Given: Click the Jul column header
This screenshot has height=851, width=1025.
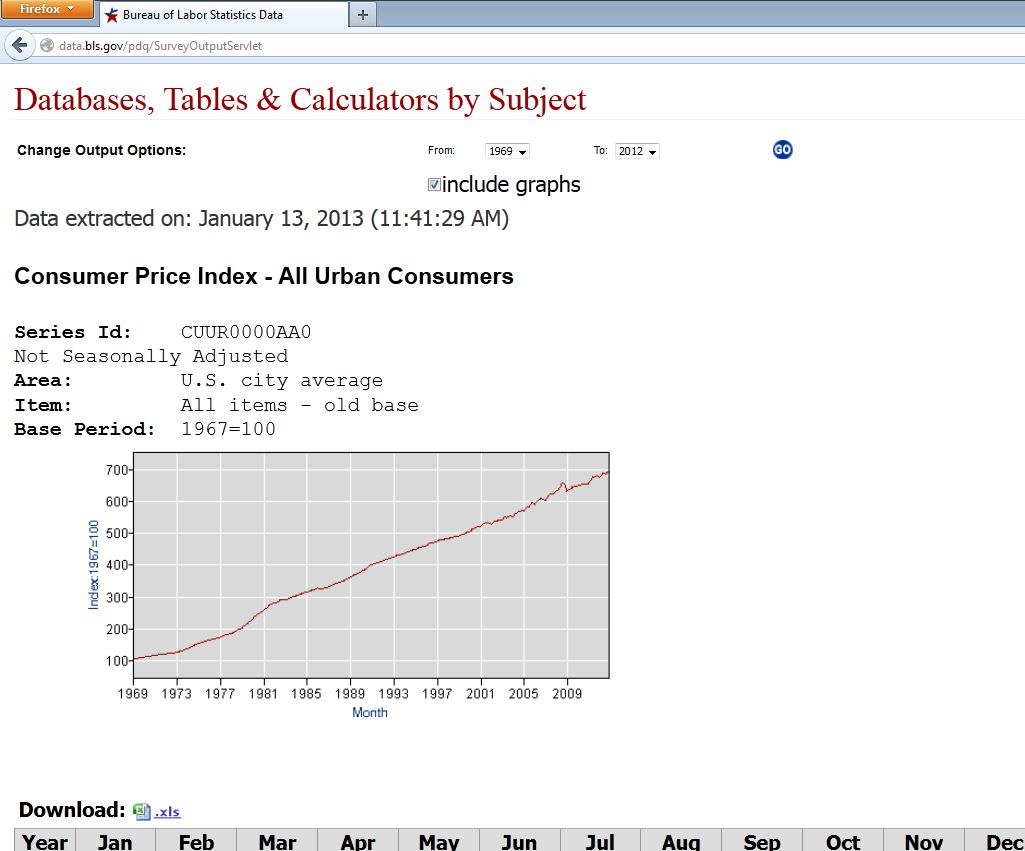Looking at the screenshot, I should point(600,841).
